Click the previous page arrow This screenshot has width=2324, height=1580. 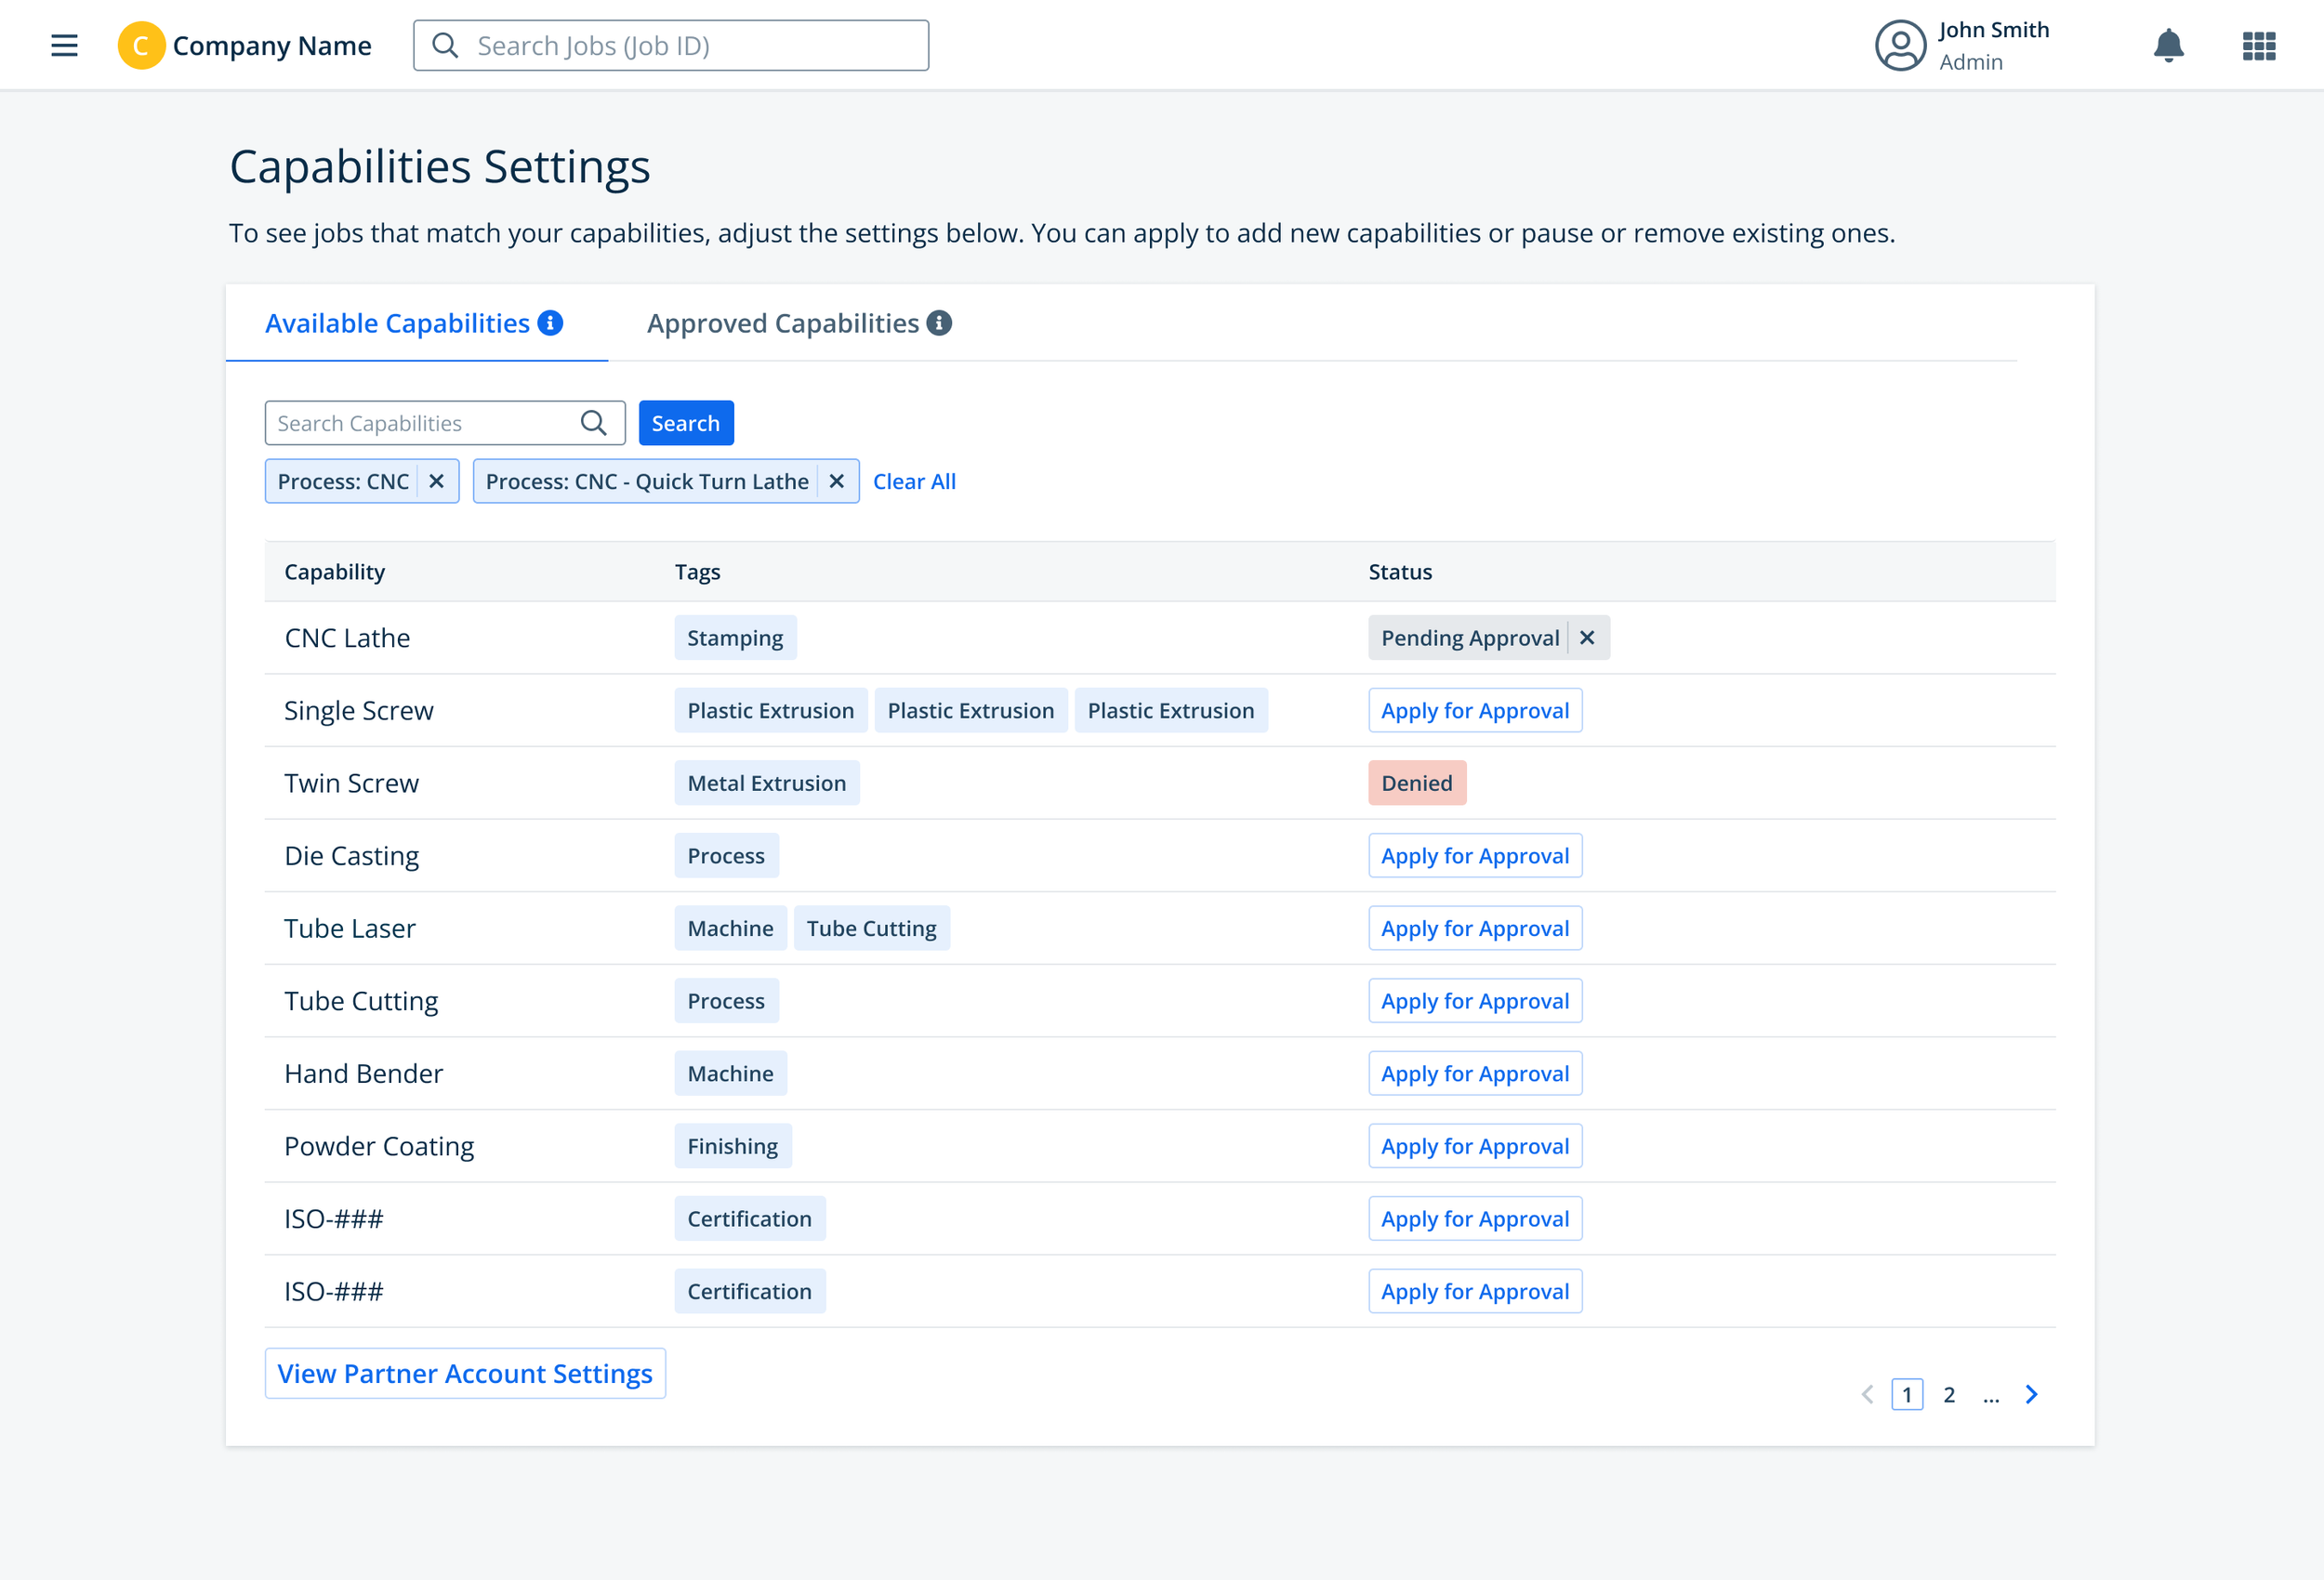[x=1867, y=1394]
